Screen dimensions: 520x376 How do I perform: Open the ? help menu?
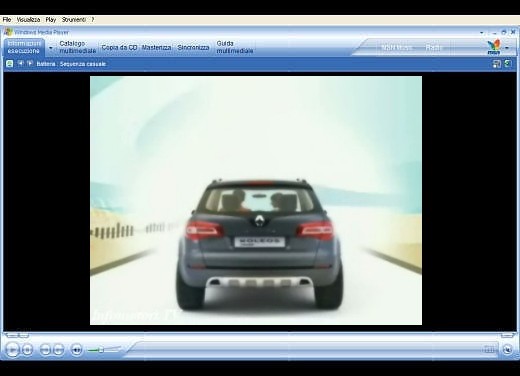pyautogui.click(x=93, y=20)
